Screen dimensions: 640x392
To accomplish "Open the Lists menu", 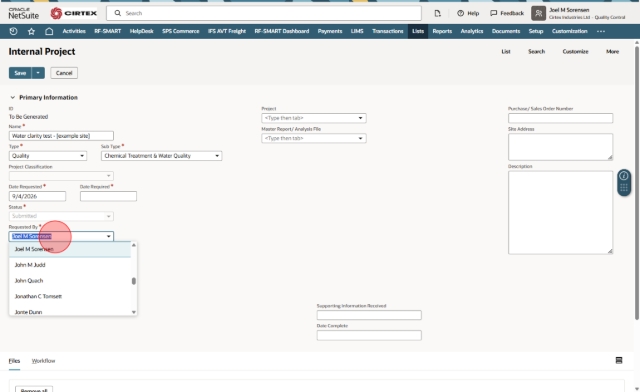I will coord(418,31).
